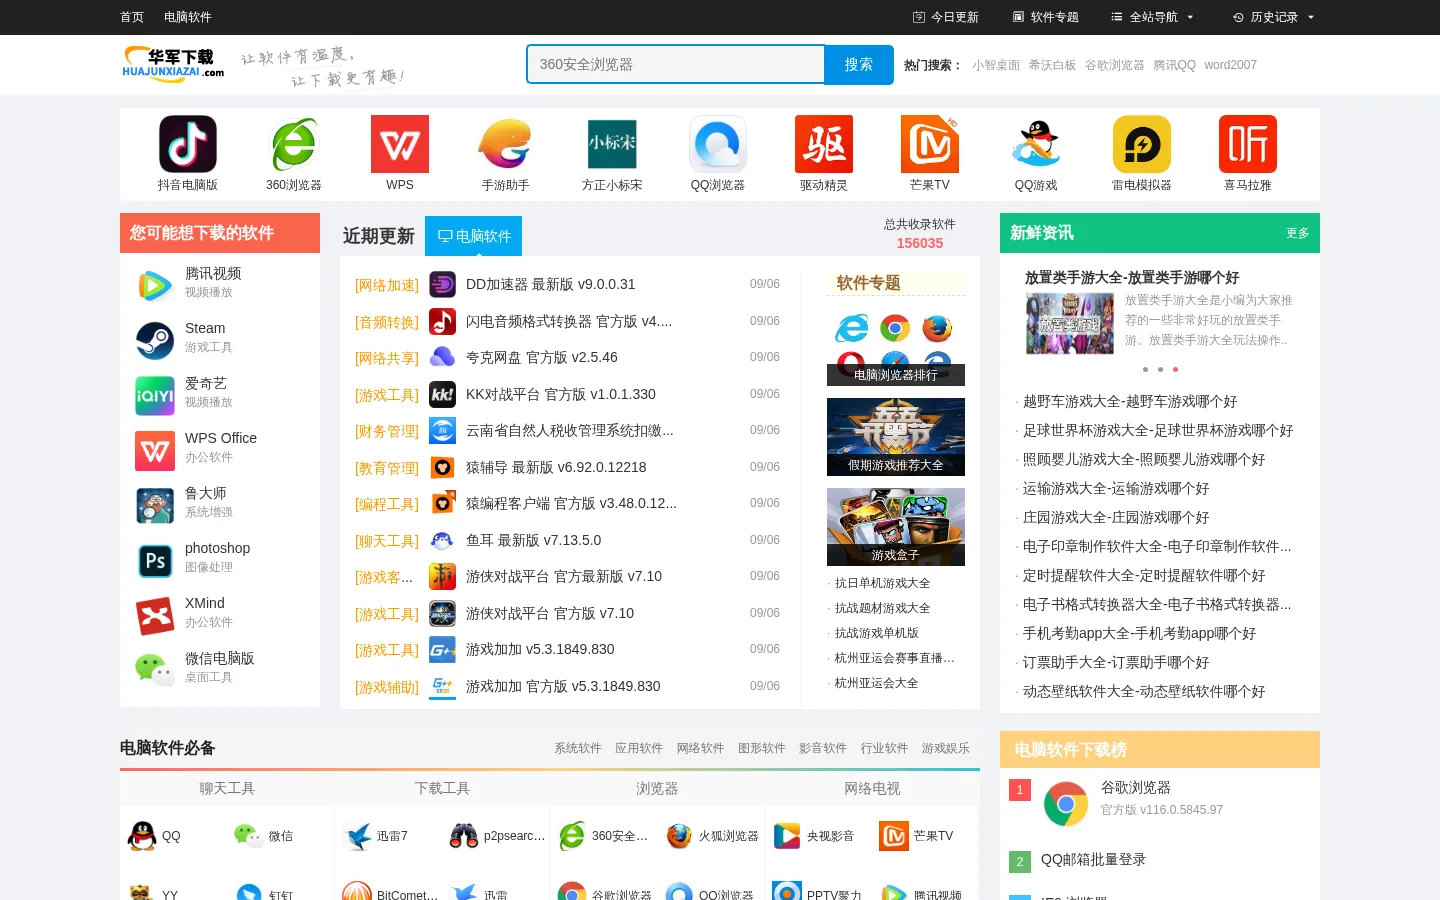The height and width of the screenshot is (900, 1440).
Task: Click hot search link 腾讯QQ
Action: 1174,65
